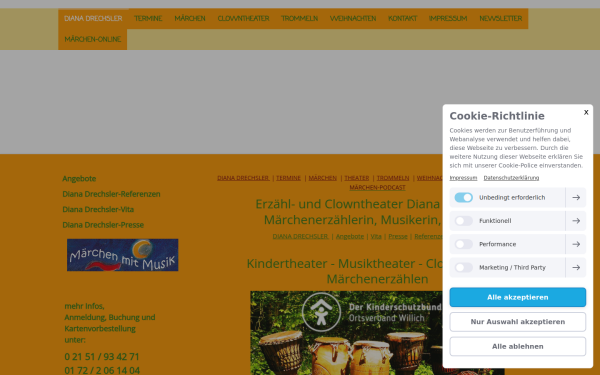Click phone number 01 72 / 2 06 14 04
Viewport: 600px width, 375px height.
click(x=102, y=370)
